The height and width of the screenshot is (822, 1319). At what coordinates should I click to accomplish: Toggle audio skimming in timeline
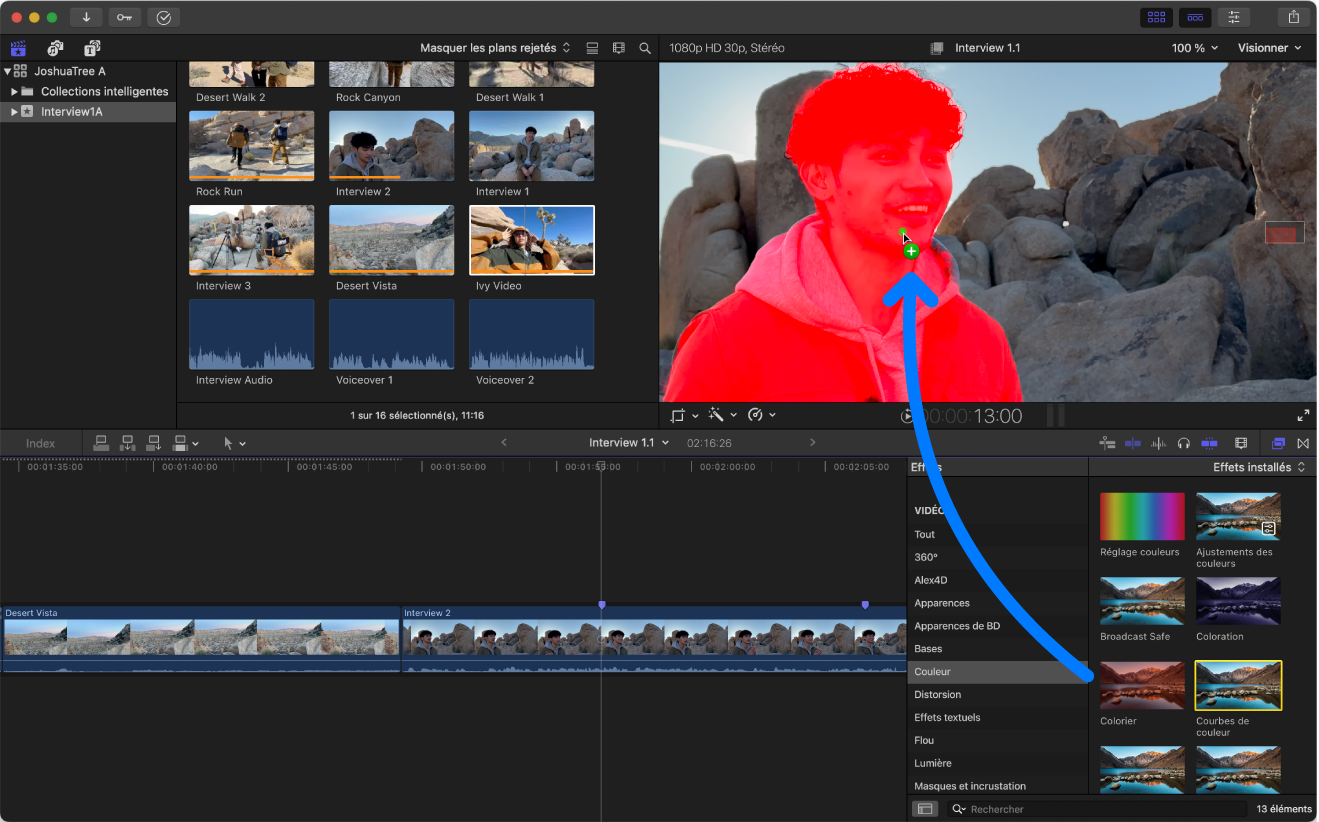pyautogui.click(x=1158, y=443)
